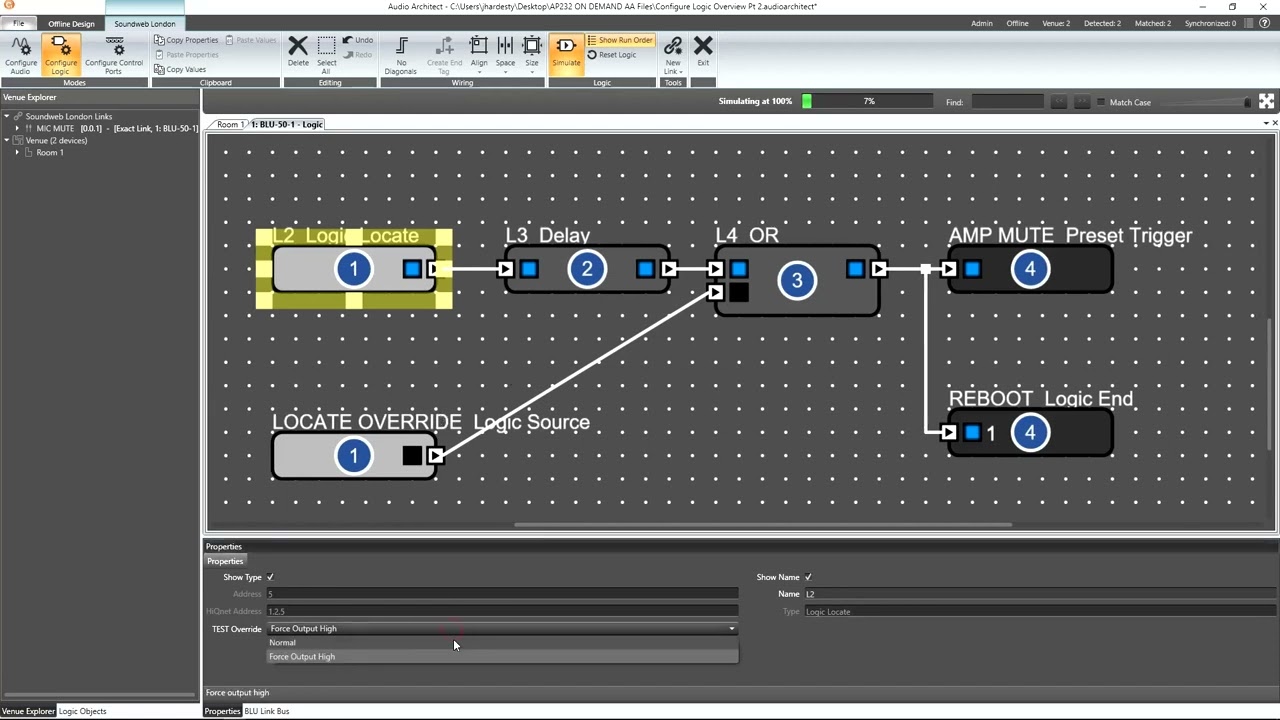Switch to Offline Design tab
Screen dimensions: 1280x720
click(x=71, y=23)
